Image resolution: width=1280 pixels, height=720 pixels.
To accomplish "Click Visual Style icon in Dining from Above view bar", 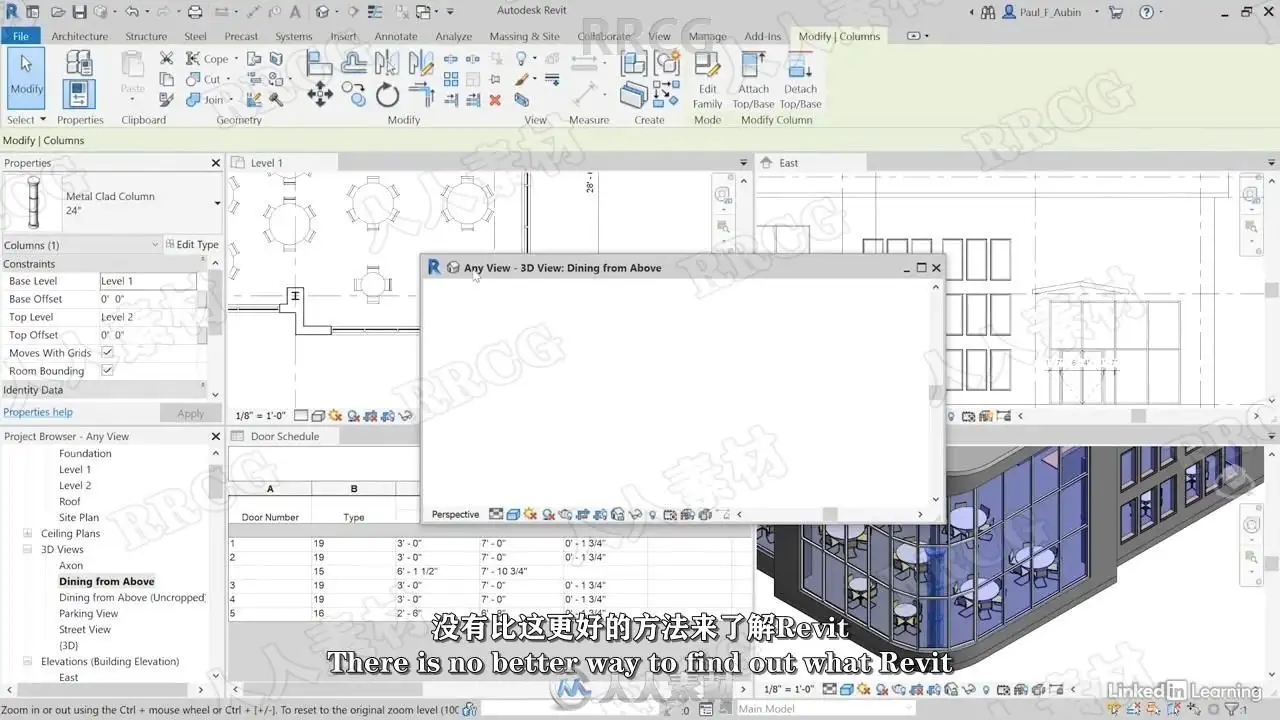I will pyautogui.click(x=512, y=515).
